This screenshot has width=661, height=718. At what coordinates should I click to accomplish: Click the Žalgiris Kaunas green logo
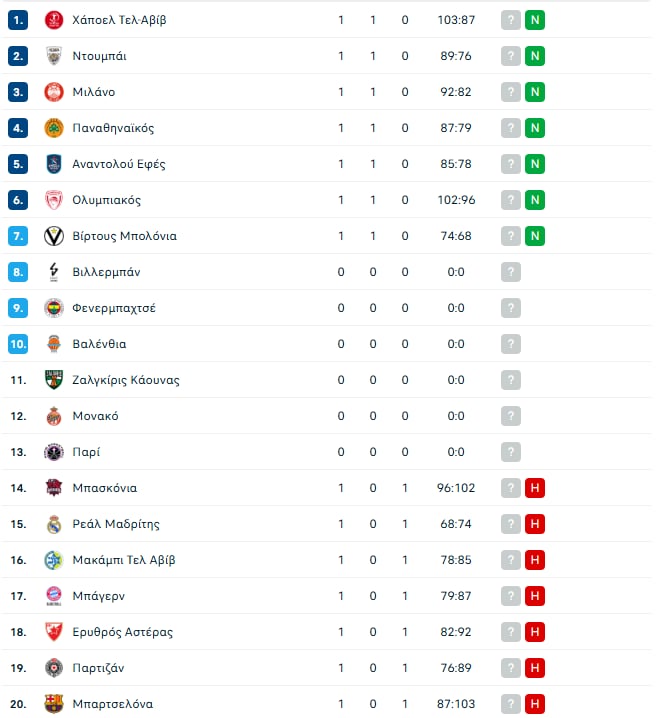54,380
